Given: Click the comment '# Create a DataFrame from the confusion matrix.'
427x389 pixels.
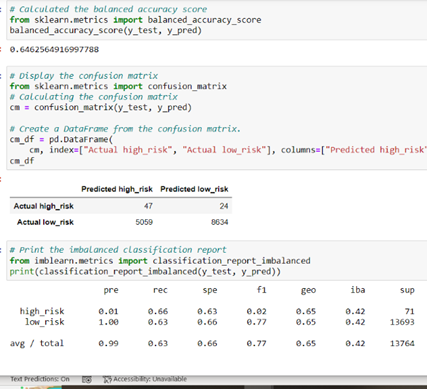Looking at the screenshot, I should point(125,129).
